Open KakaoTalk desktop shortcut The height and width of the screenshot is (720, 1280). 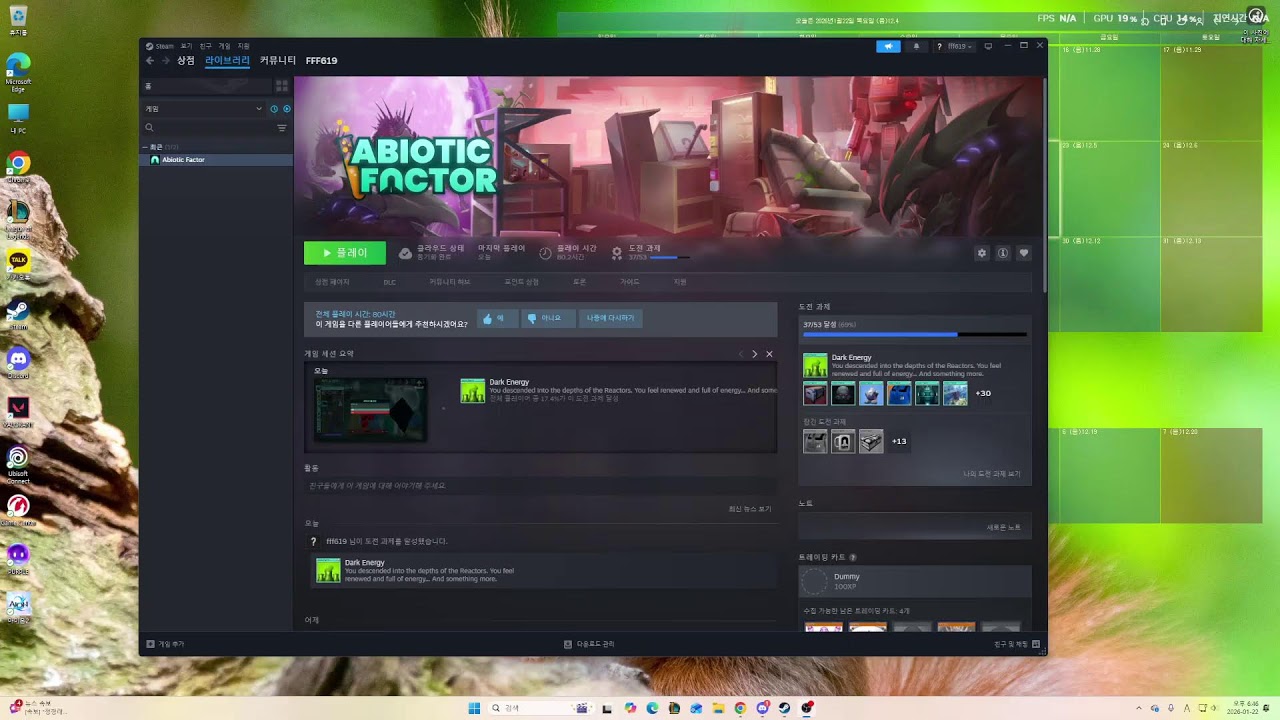point(18,264)
